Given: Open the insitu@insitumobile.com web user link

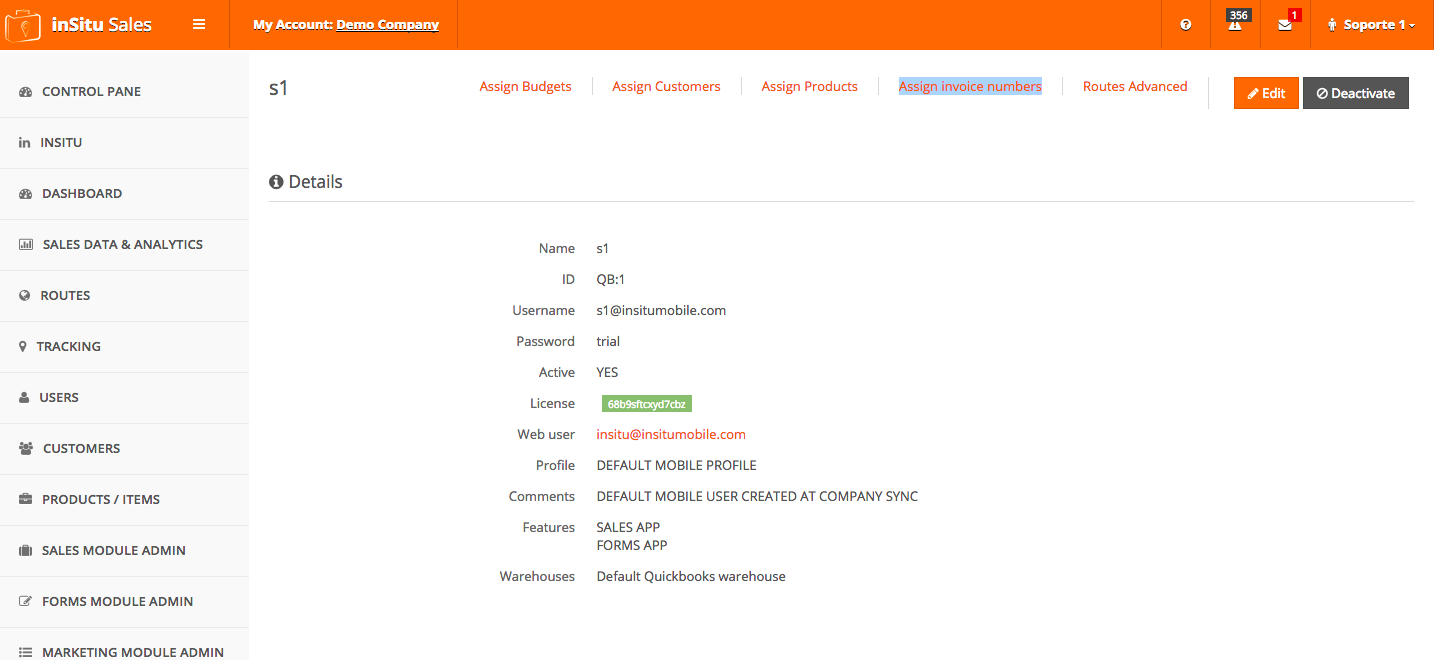Looking at the screenshot, I should click(x=671, y=435).
